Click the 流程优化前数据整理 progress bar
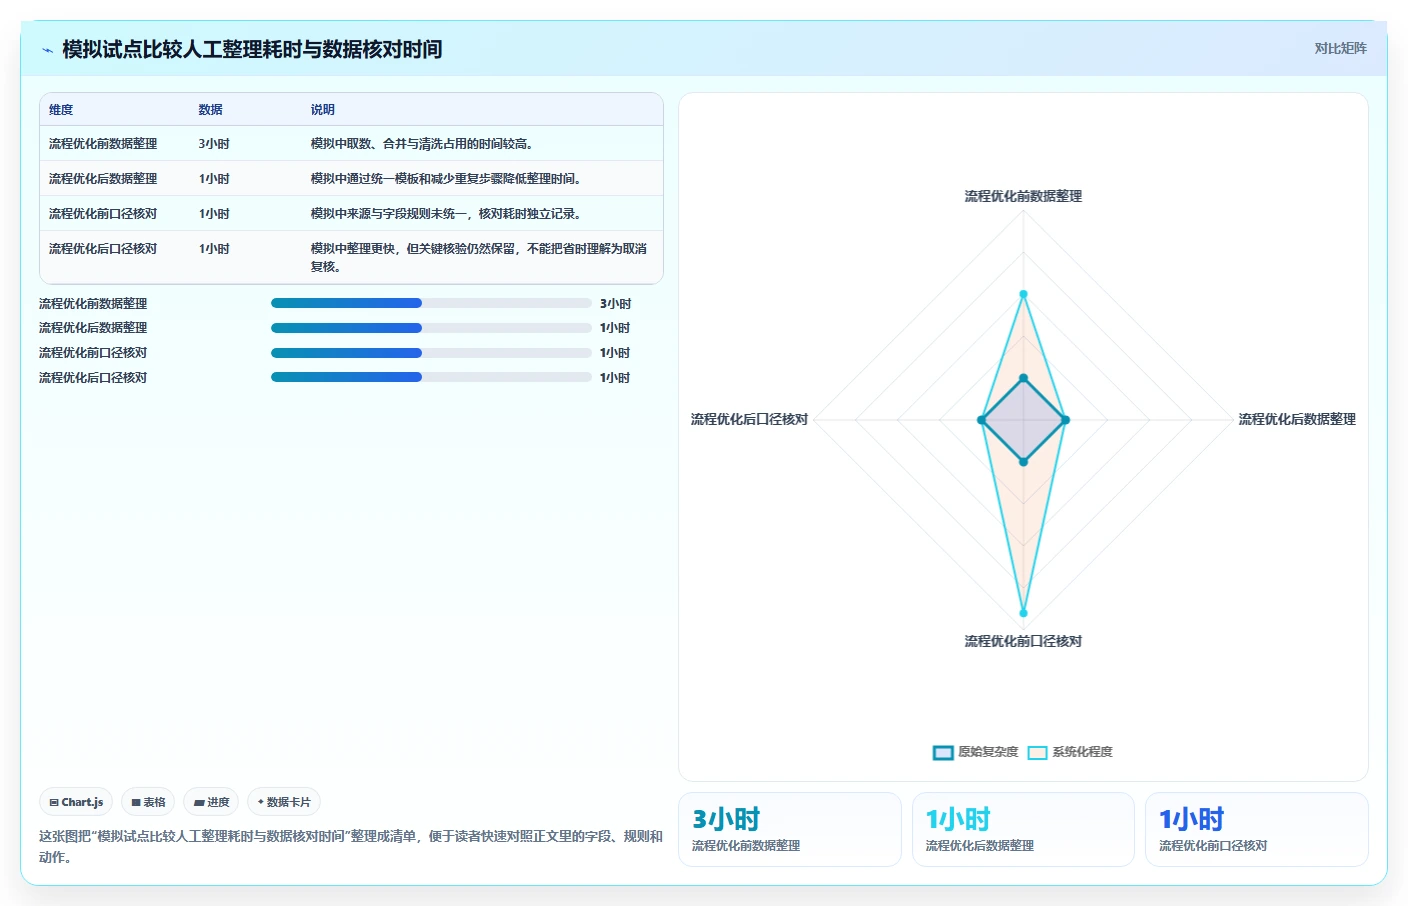 [431, 303]
